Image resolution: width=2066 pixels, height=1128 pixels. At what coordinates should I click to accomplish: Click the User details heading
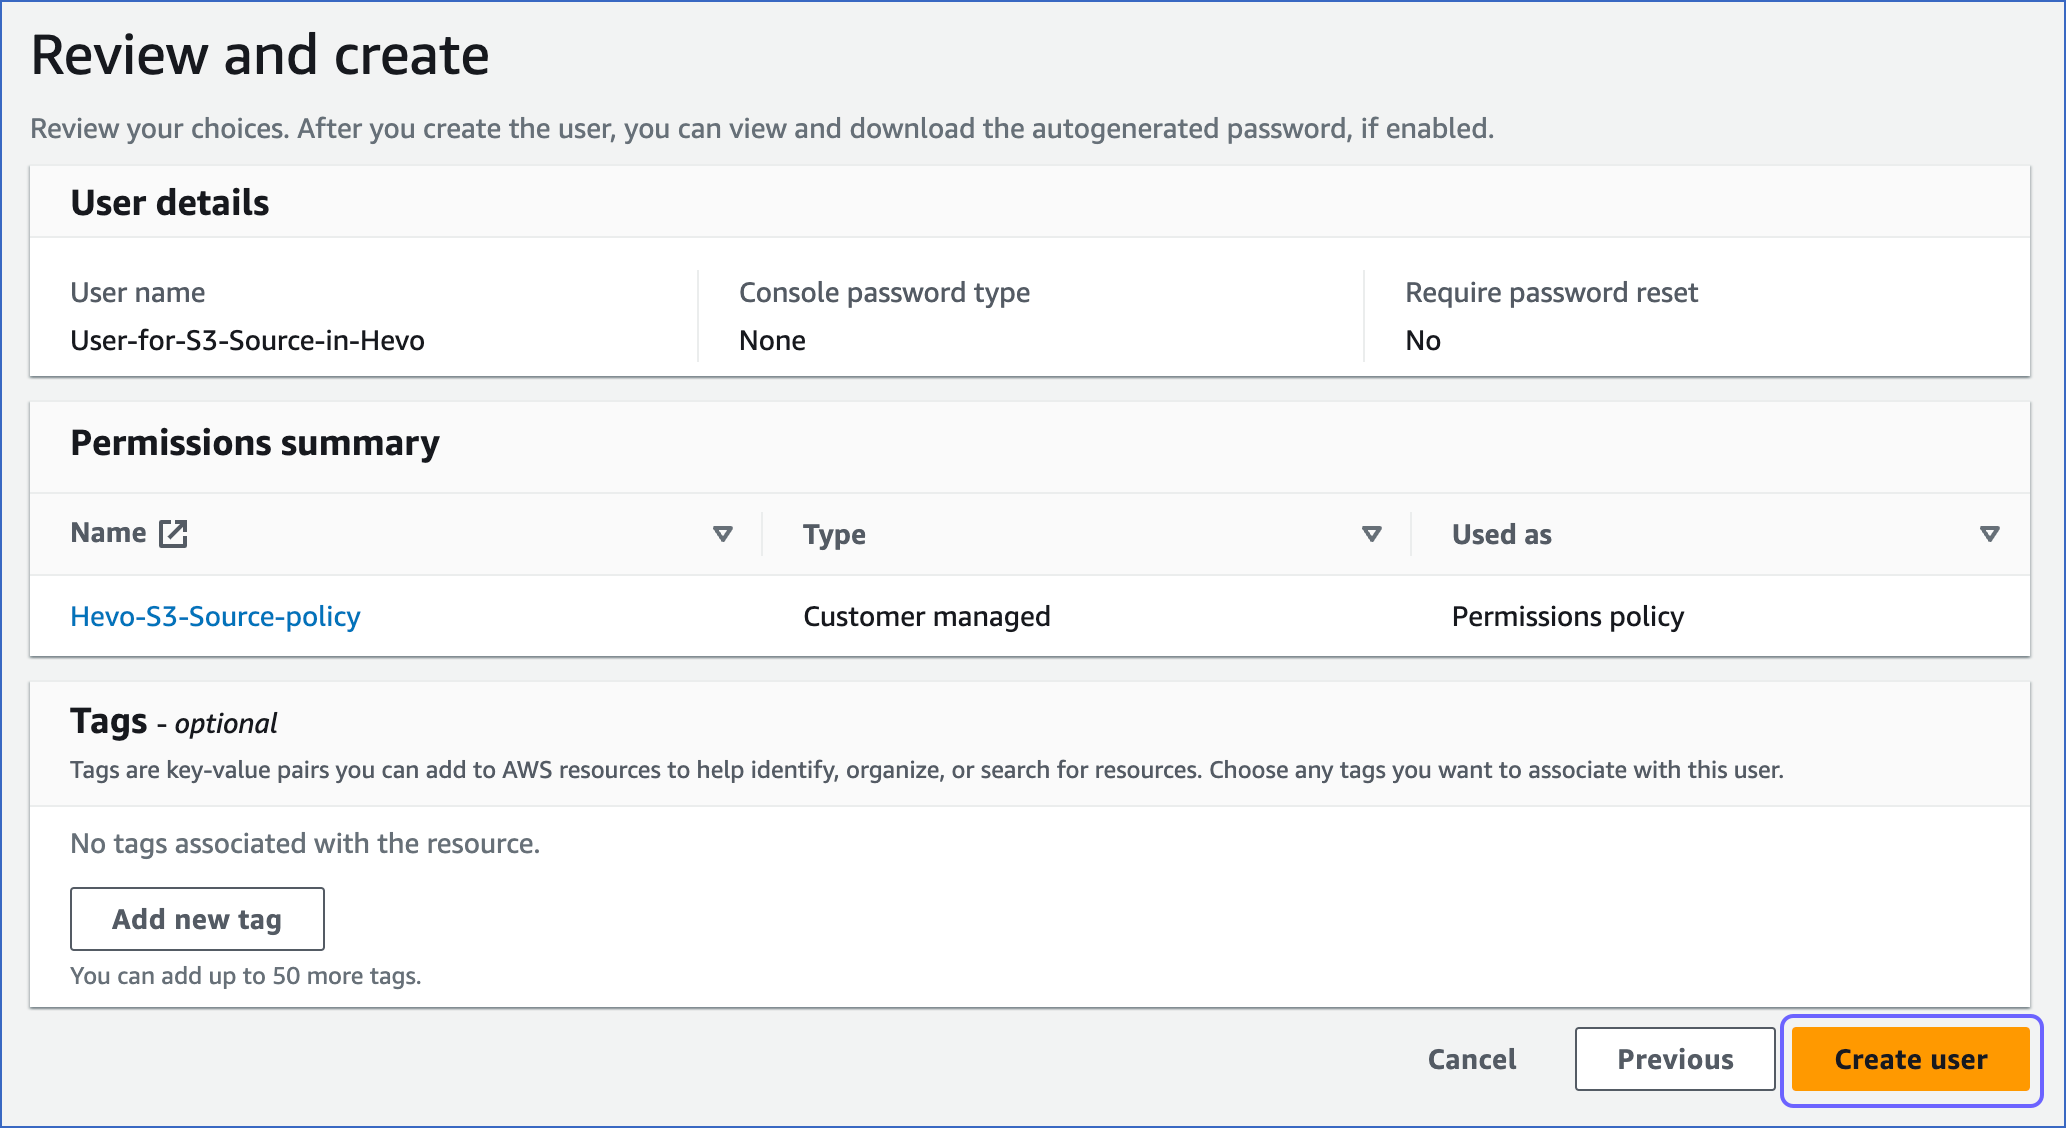click(170, 202)
